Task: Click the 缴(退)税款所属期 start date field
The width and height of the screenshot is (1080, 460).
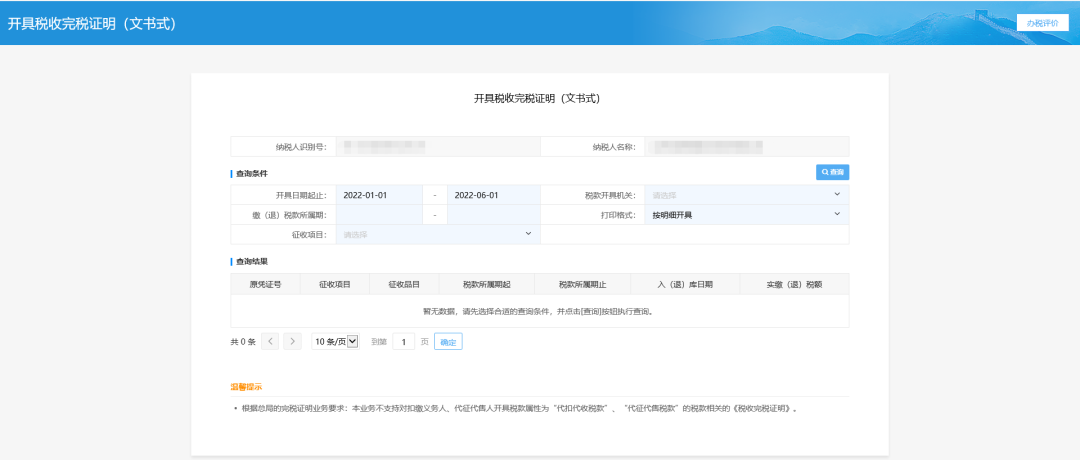Action: click(378, 215)
